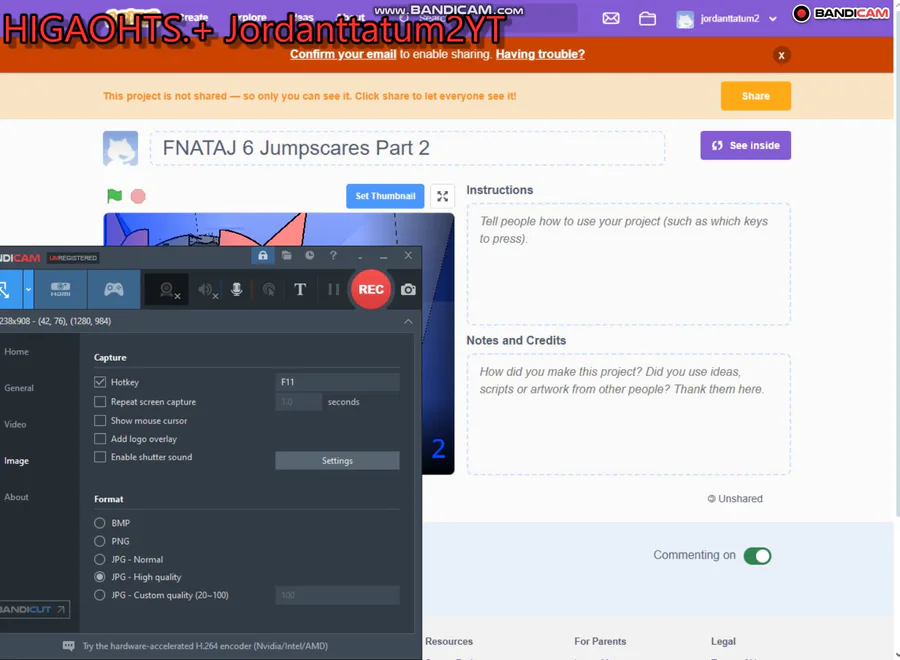The image size is (900, 660).
Task: Select the Bandicam game recording mode gamepad
Action: pos(114,289)
